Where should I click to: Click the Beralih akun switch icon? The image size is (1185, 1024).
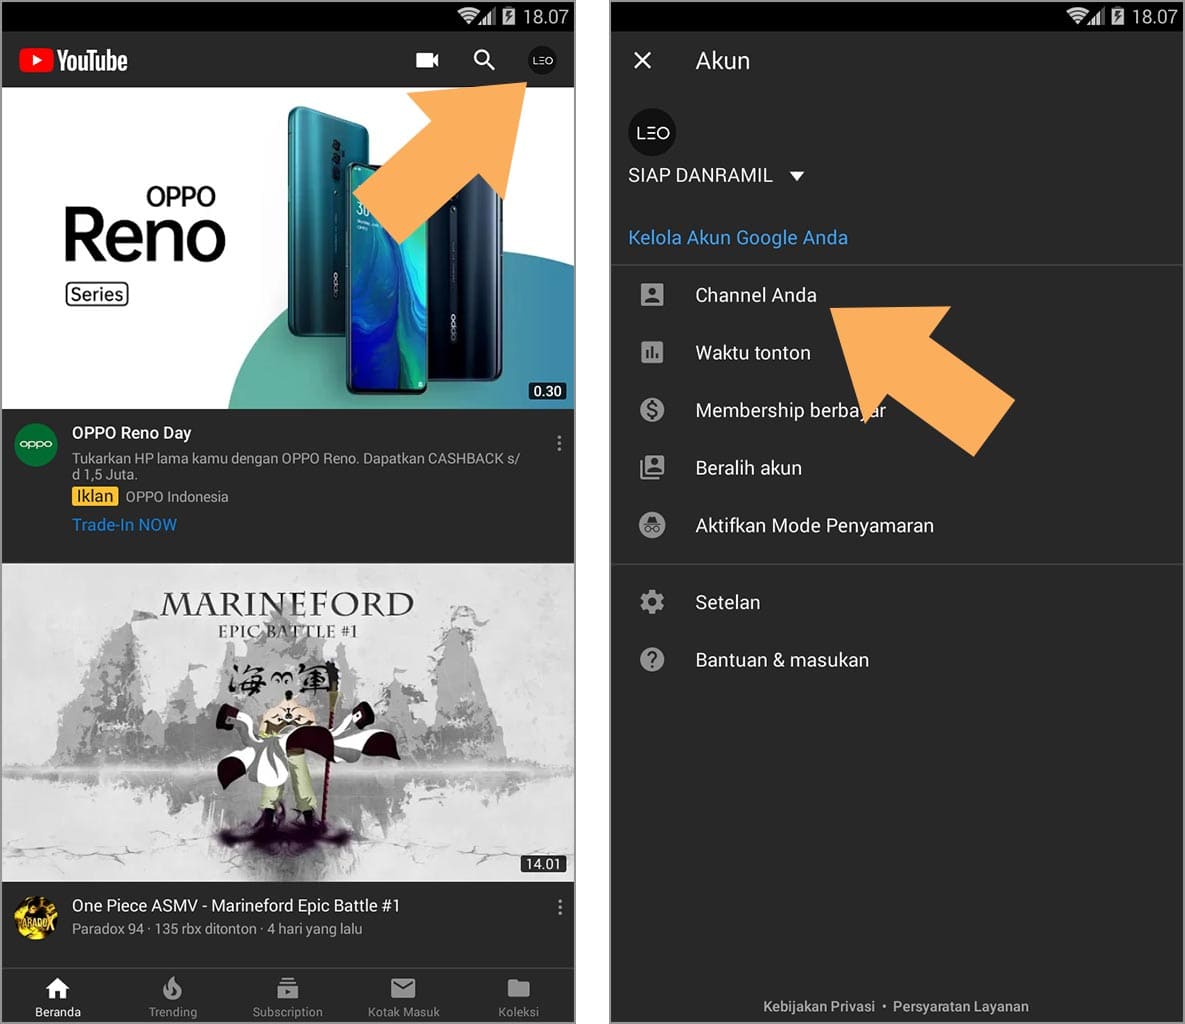point(652,468)
